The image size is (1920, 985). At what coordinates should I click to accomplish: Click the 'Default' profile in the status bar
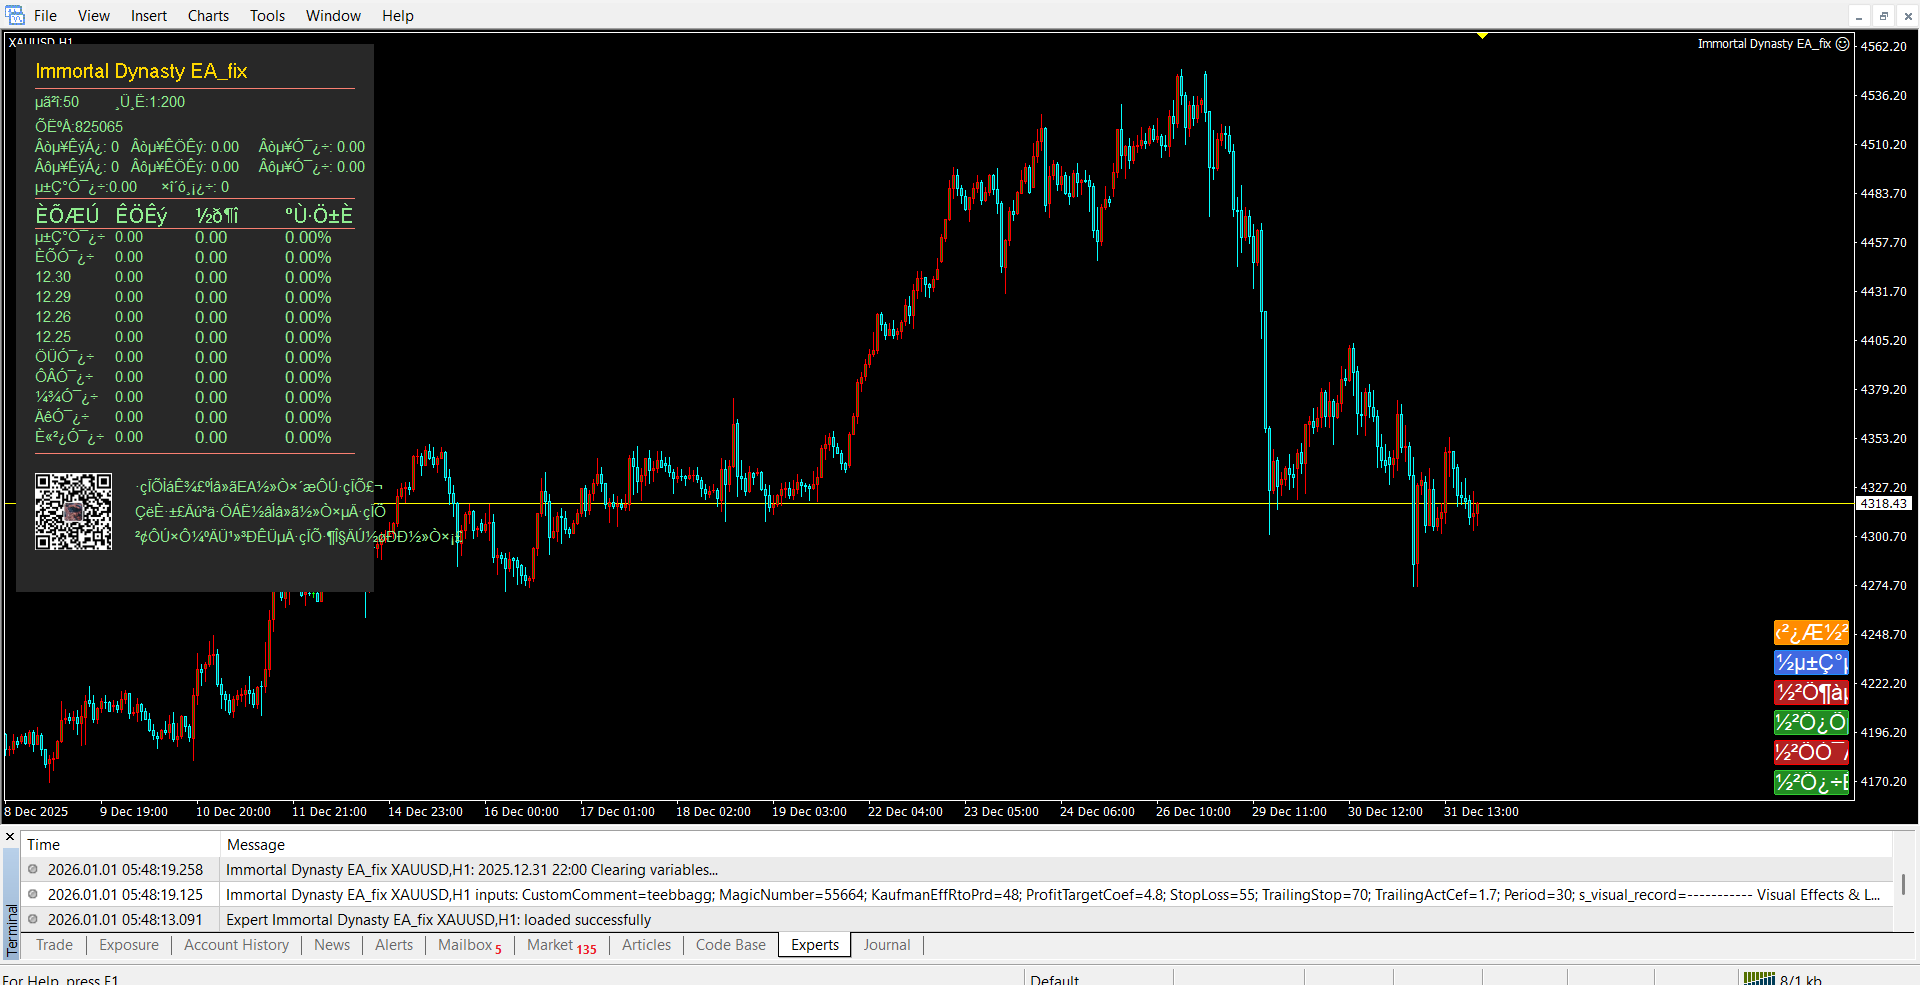[x=1054, y=980]
